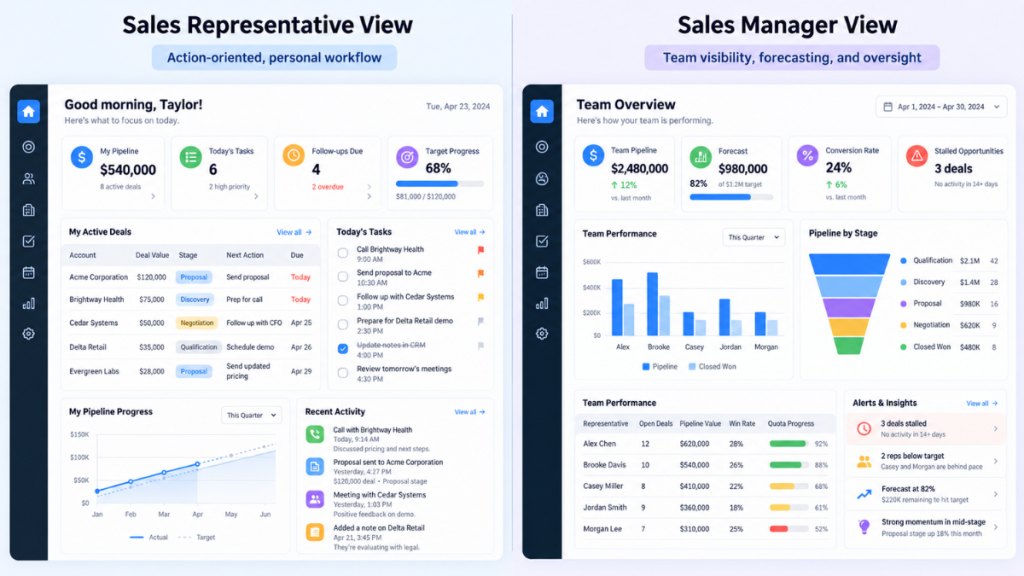This screenshot has height=576, width=1024.
Task: Uncheck the Update notes in CRM task
Action: coord(343,349)
